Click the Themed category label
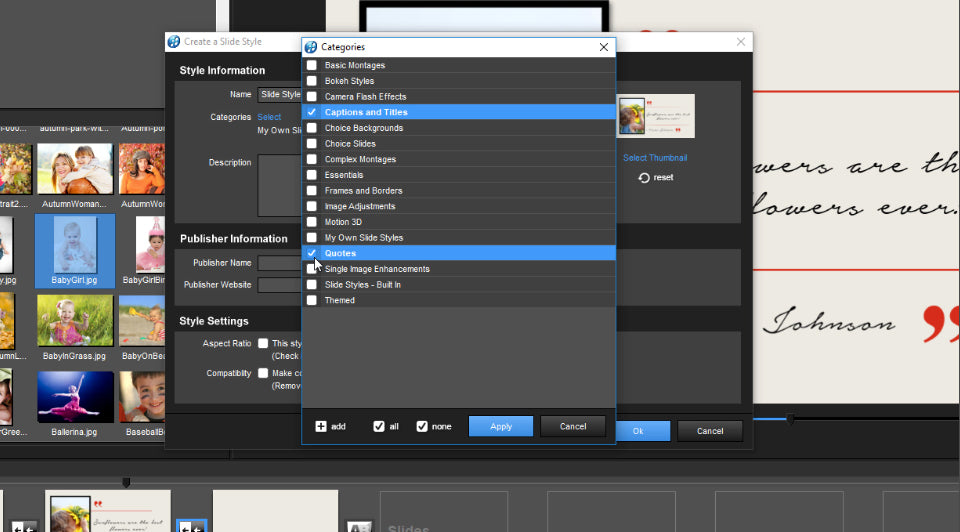 coord(340,301)
